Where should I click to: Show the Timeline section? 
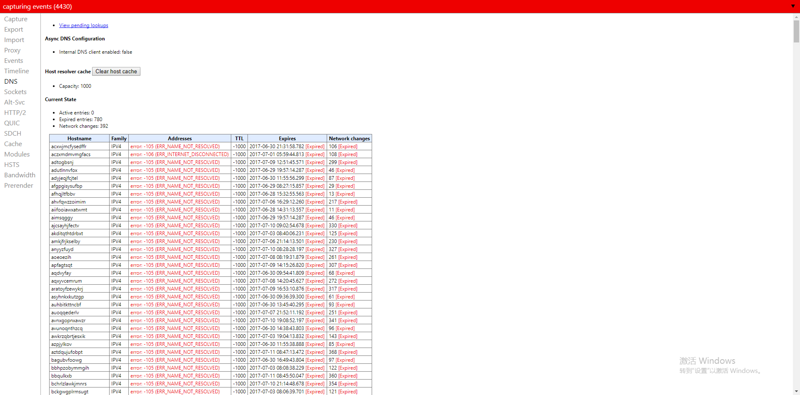point(16,71)
